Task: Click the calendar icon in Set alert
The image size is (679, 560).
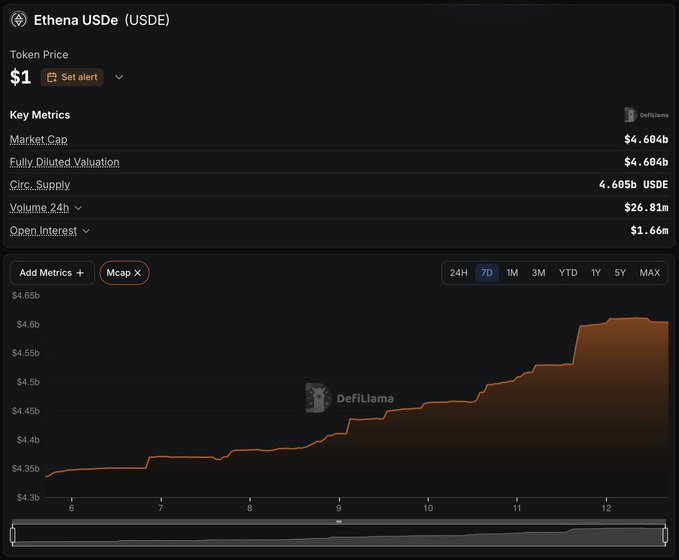Action: pos(52,78)
